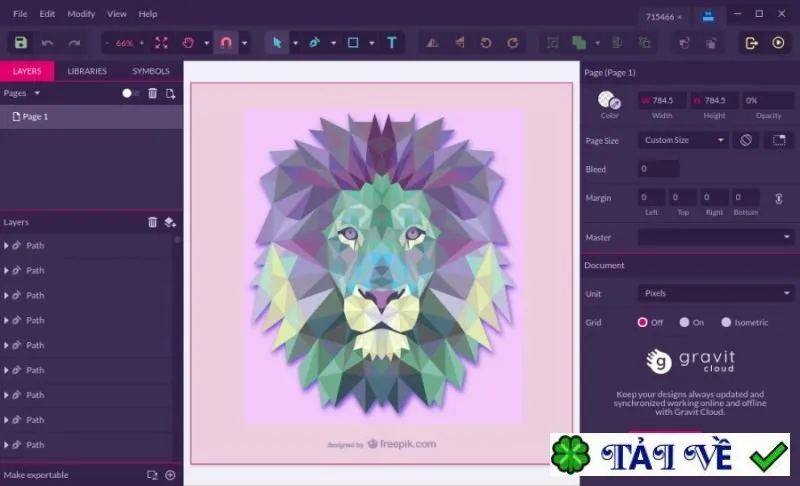Select the Pan hand tool
The width and height of the screenshot is (800, 486).
[188, 43]
